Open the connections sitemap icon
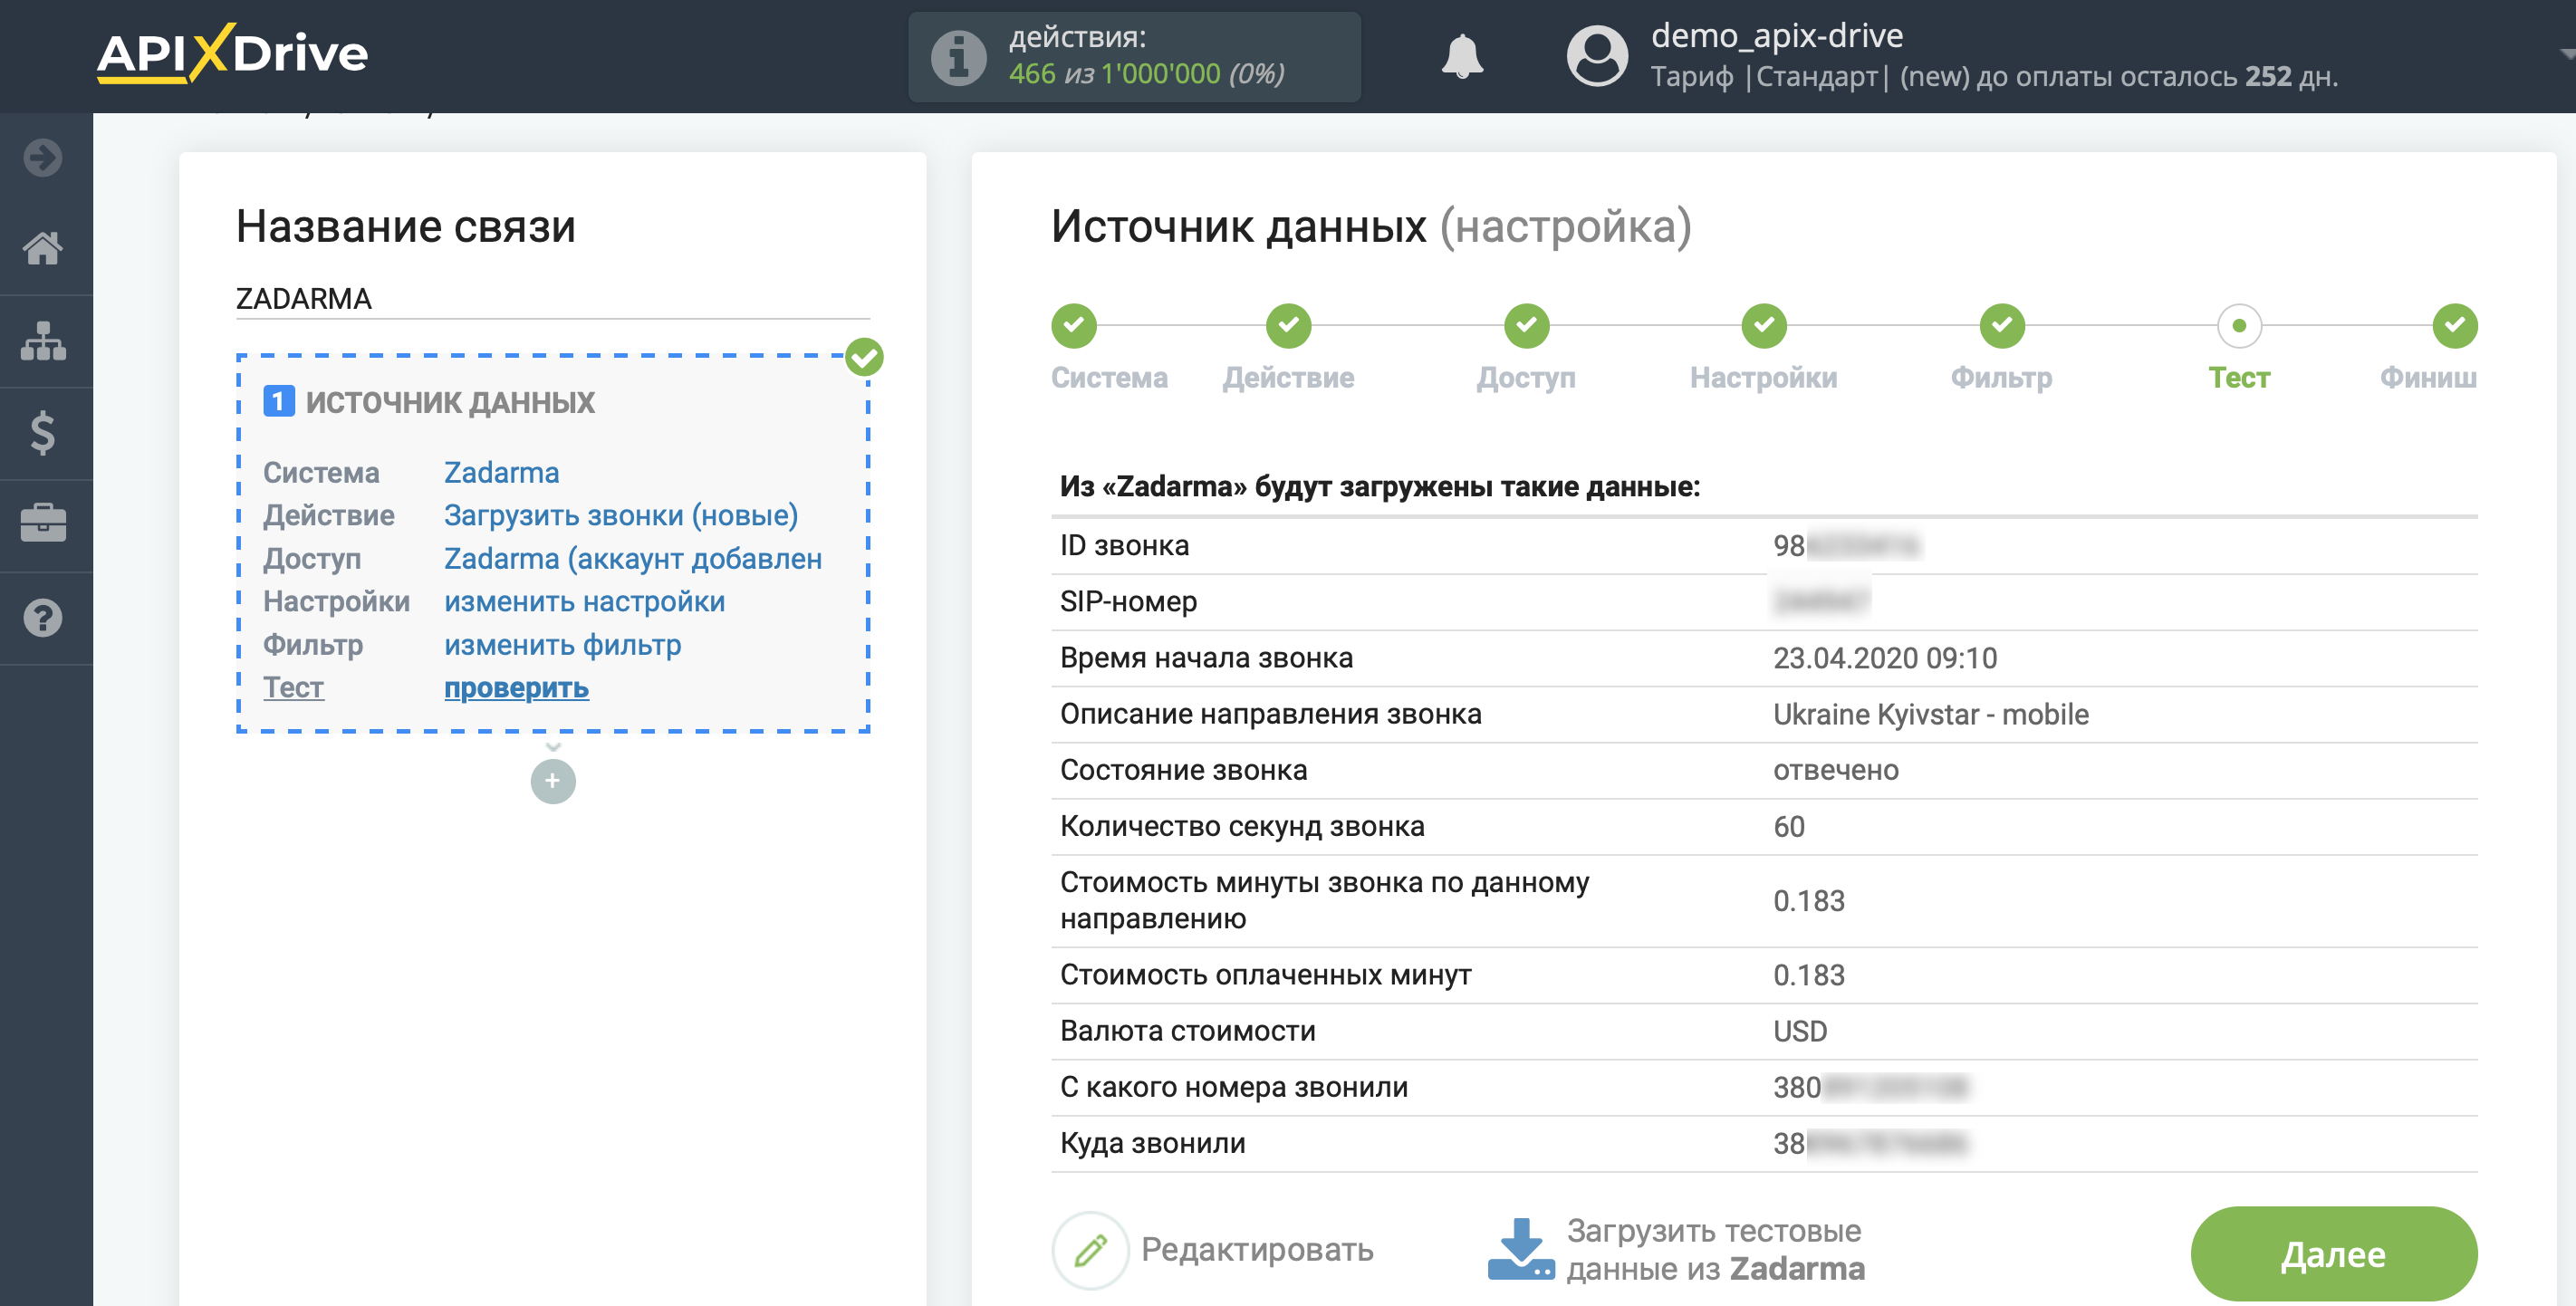The width and height of the screenshot is (2576, 1306). [x=43, y=340]
